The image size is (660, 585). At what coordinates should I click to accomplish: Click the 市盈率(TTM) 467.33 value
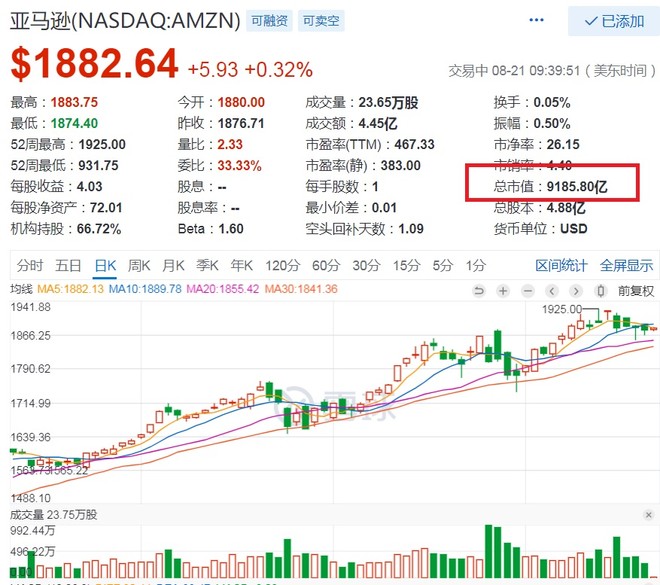[414, 144]
